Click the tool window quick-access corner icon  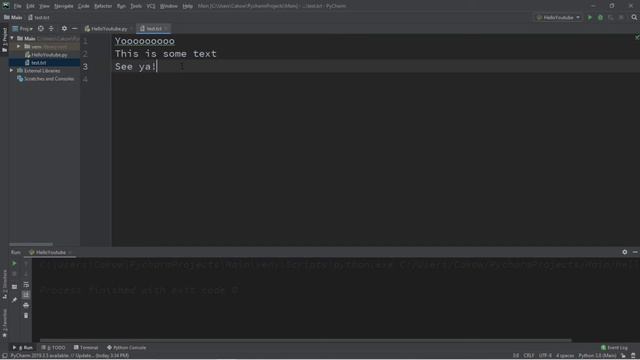4,356
